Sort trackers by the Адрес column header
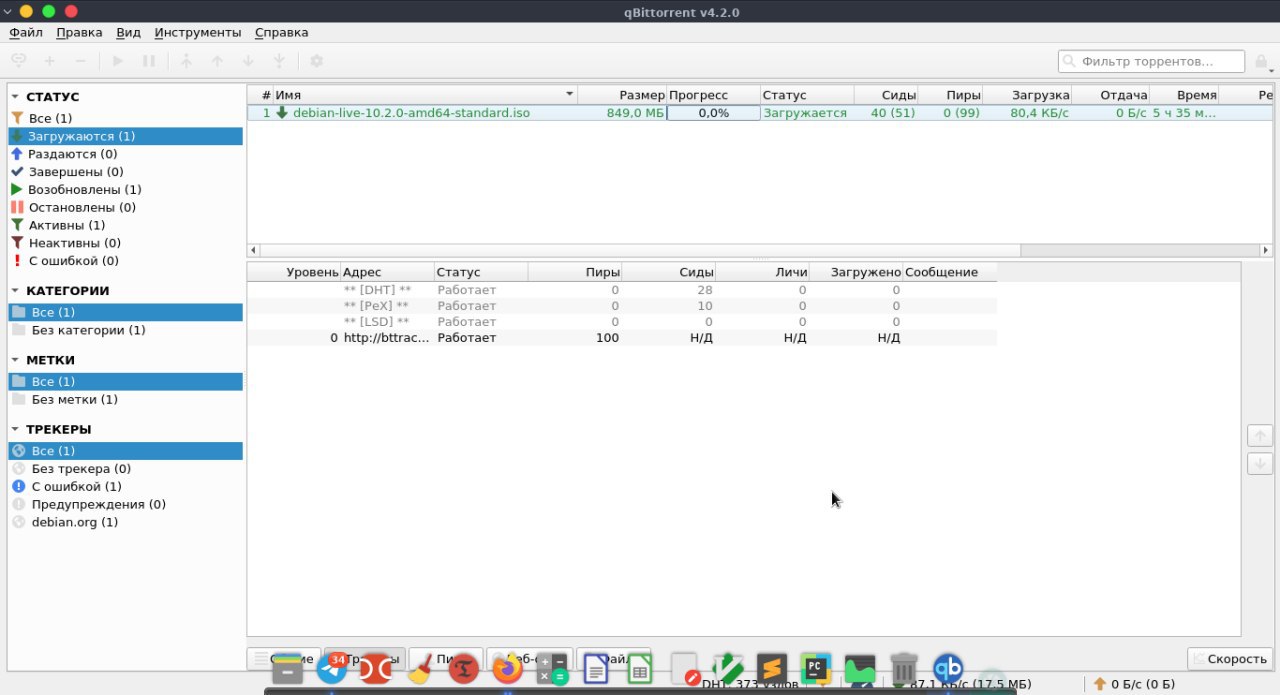This screenshot has height=695, width=1280. coord(387,272)
